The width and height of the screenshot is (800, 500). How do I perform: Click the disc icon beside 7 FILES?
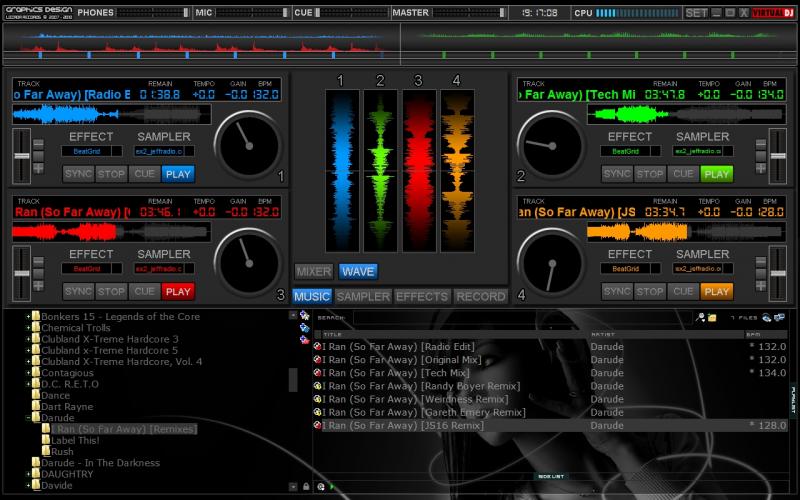[767, 317]
